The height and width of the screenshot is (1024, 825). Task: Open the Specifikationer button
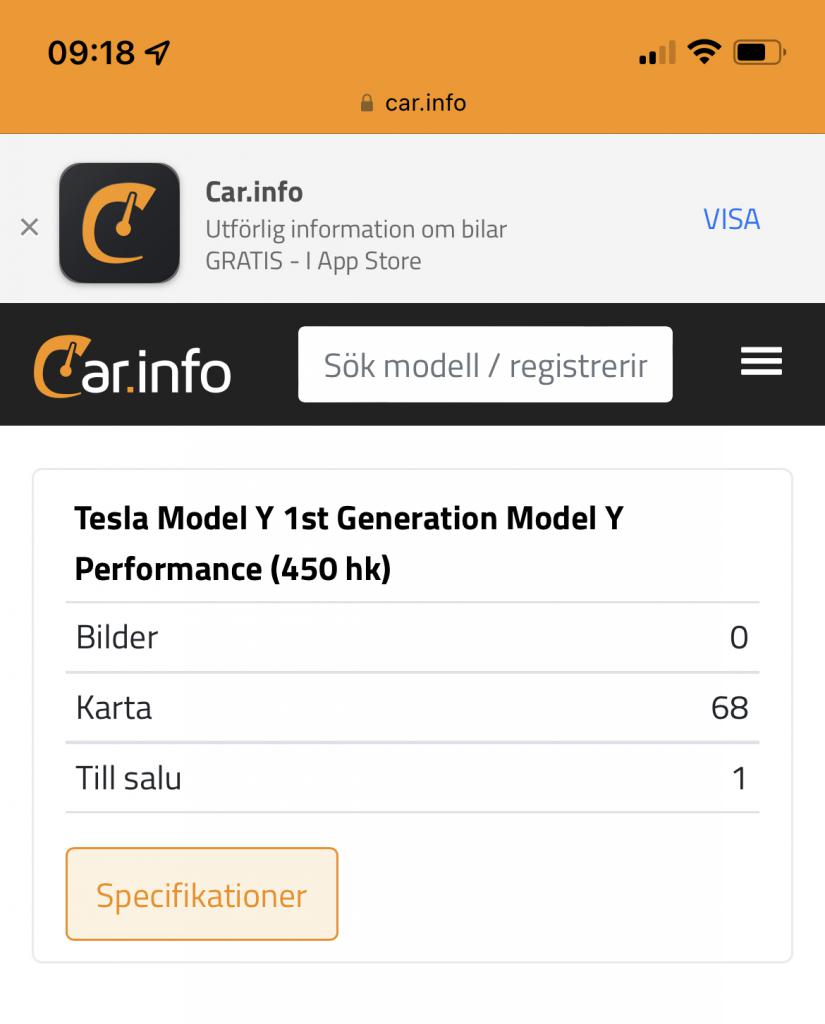click(202, 894)
